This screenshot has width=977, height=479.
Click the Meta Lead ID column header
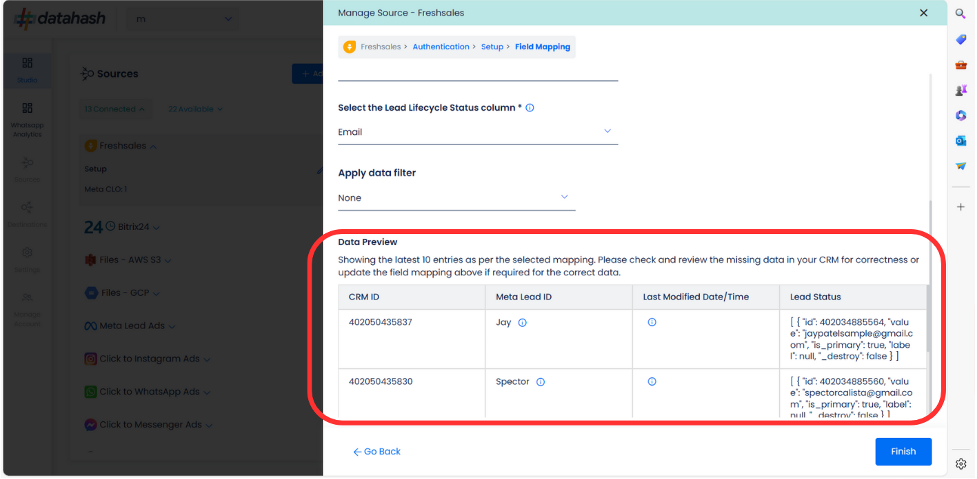[x=559, y=297]
